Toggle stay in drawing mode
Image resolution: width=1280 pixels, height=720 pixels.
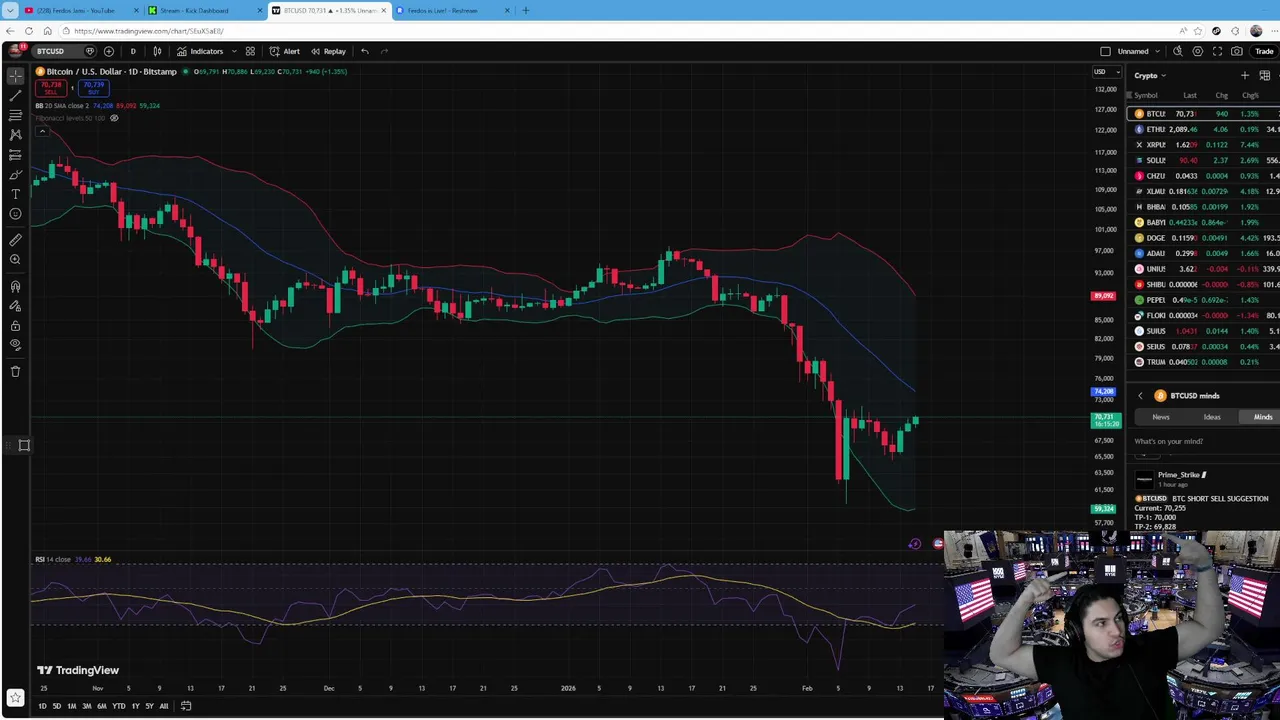click(15, 306)
